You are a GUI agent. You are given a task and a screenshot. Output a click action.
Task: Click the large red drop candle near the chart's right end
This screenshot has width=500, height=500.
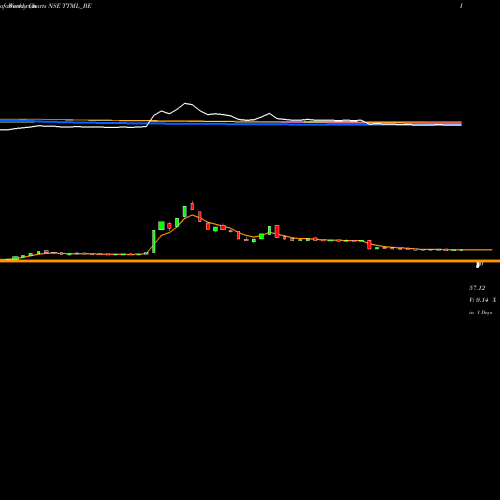click(x=369, y=244)
